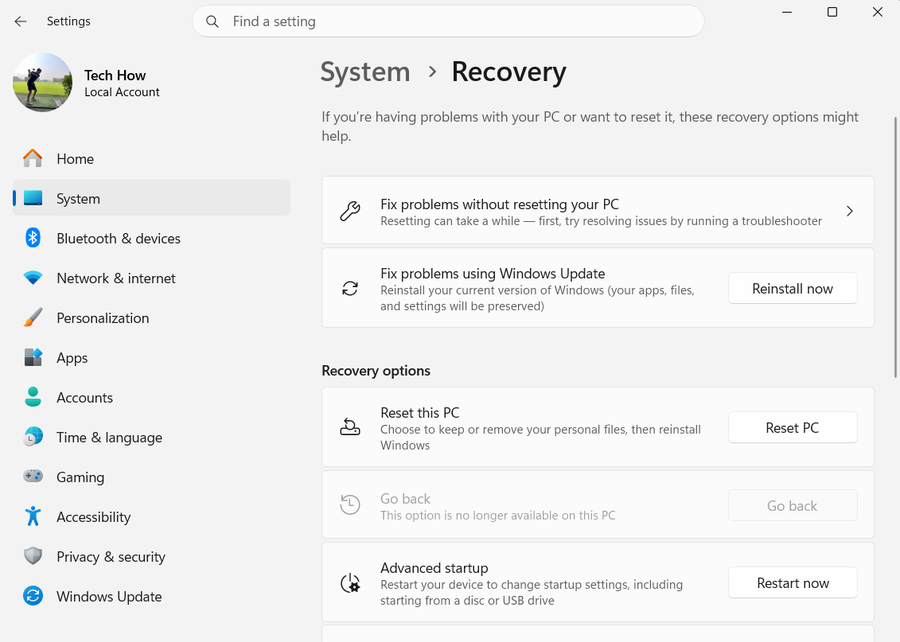Click the Advanced startup title text

click(x=434, y=568)
